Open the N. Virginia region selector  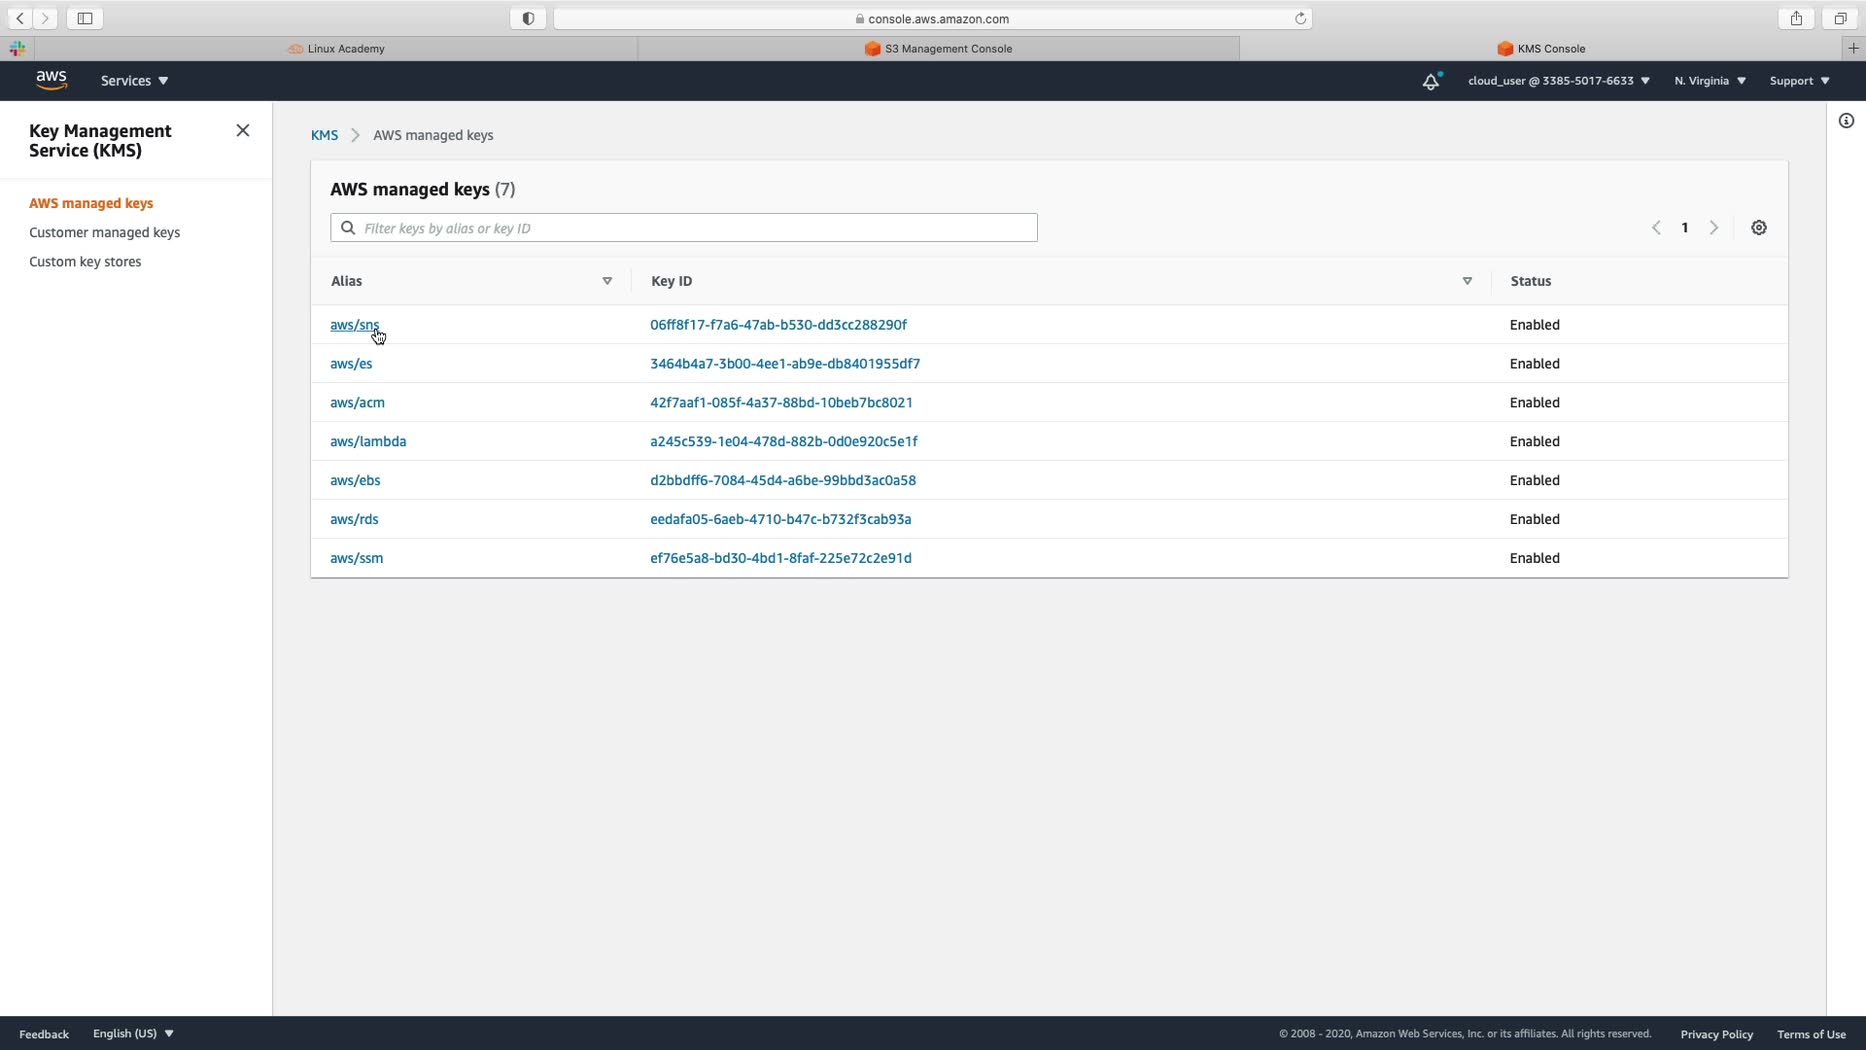click(1710, 81)
